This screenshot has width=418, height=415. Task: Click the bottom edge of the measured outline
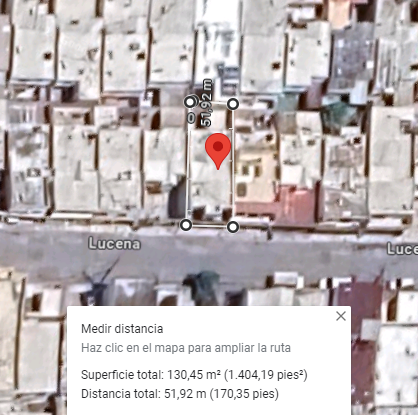point(209,226)
